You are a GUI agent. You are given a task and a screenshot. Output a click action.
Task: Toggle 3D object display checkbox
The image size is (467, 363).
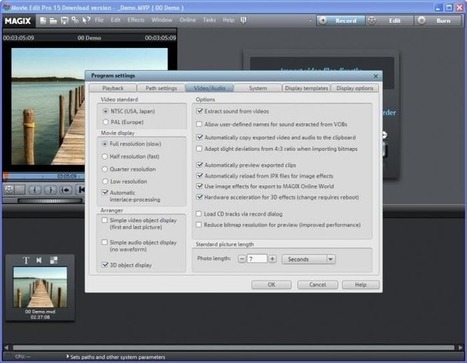[x=105, y=265]
